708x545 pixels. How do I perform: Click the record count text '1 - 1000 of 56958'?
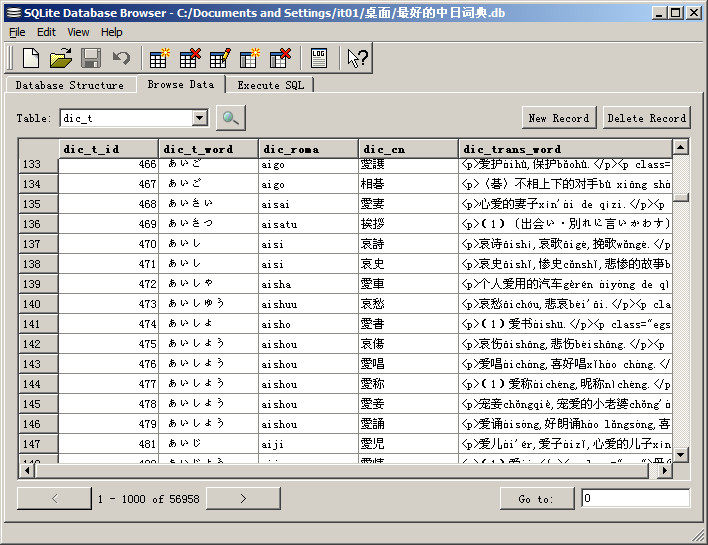tap(149, 499)
